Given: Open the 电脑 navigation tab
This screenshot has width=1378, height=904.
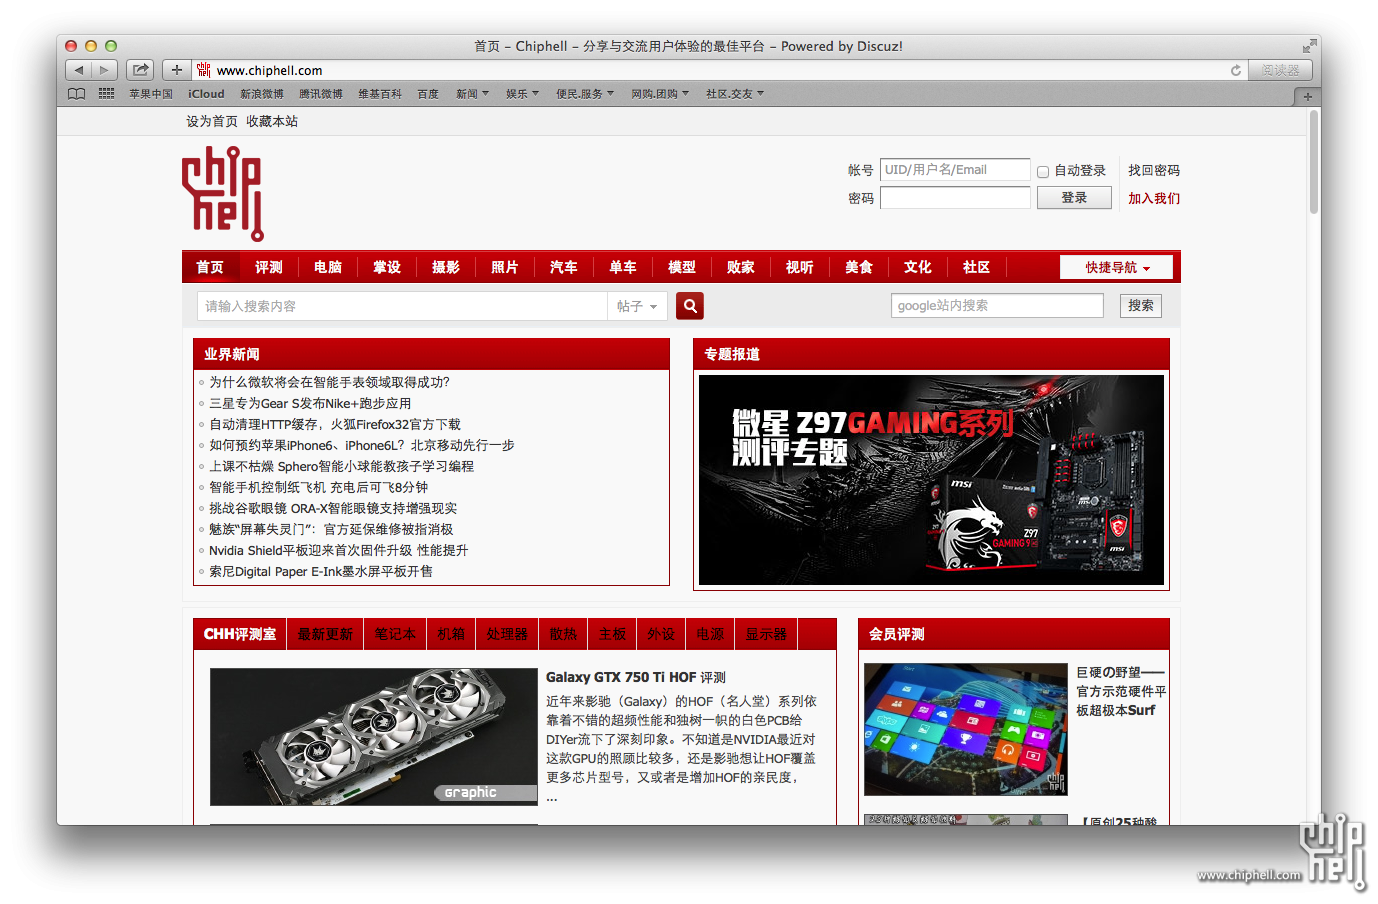Looking at the screenshot, I should (x=328, y=267).
